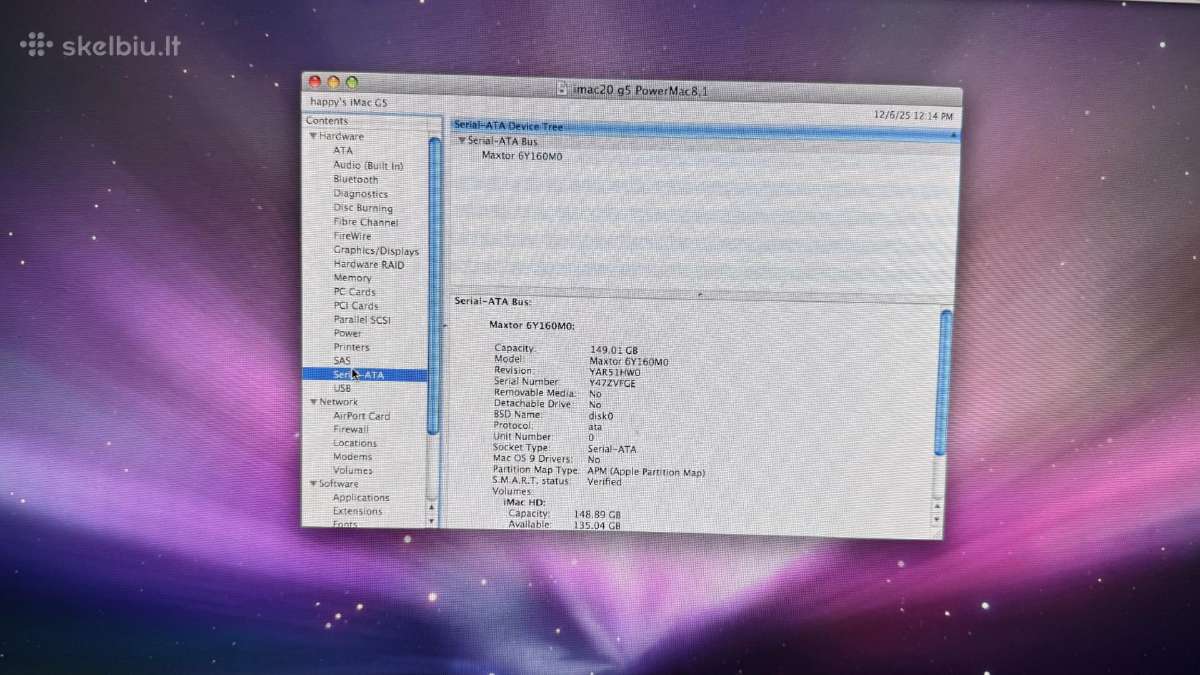Viewport: 1200px width, 675px height.
Task: Select Diagnostics in the sidebar
Action: [x=360, y=194]
